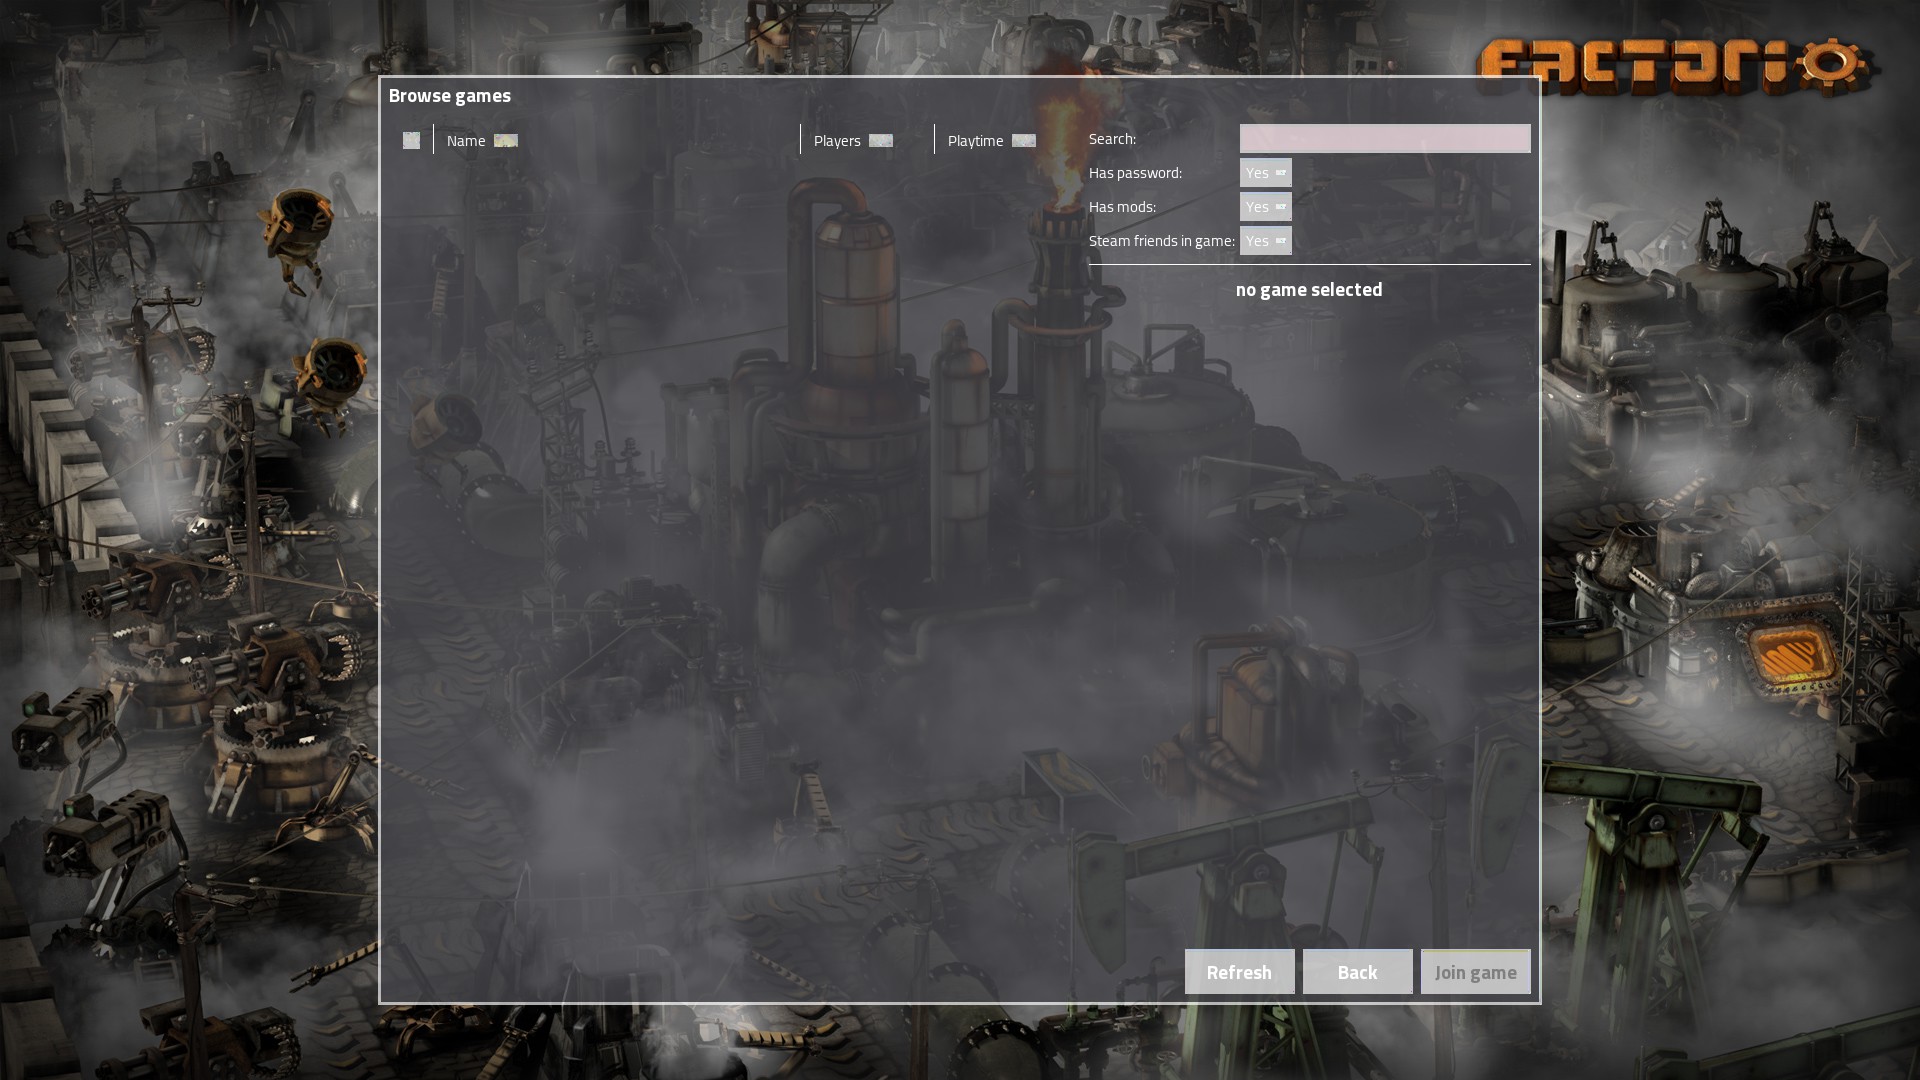Screen dimensions: 1920x1080
Task: Click the small icon column header before Name
Action: [411, 141]
